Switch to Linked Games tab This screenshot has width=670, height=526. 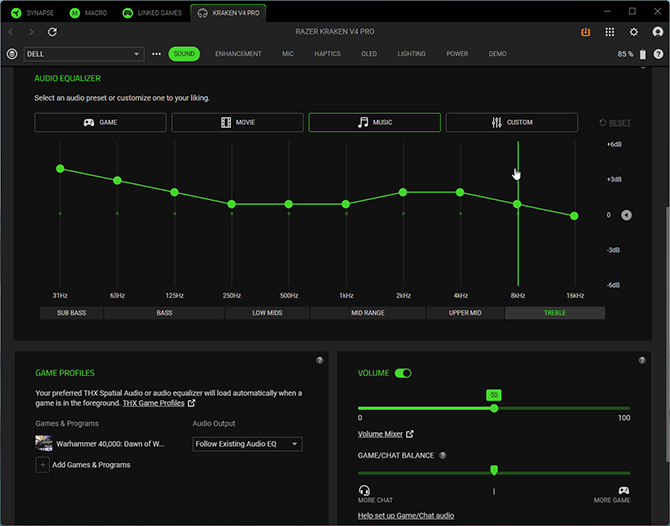point(152,13)
